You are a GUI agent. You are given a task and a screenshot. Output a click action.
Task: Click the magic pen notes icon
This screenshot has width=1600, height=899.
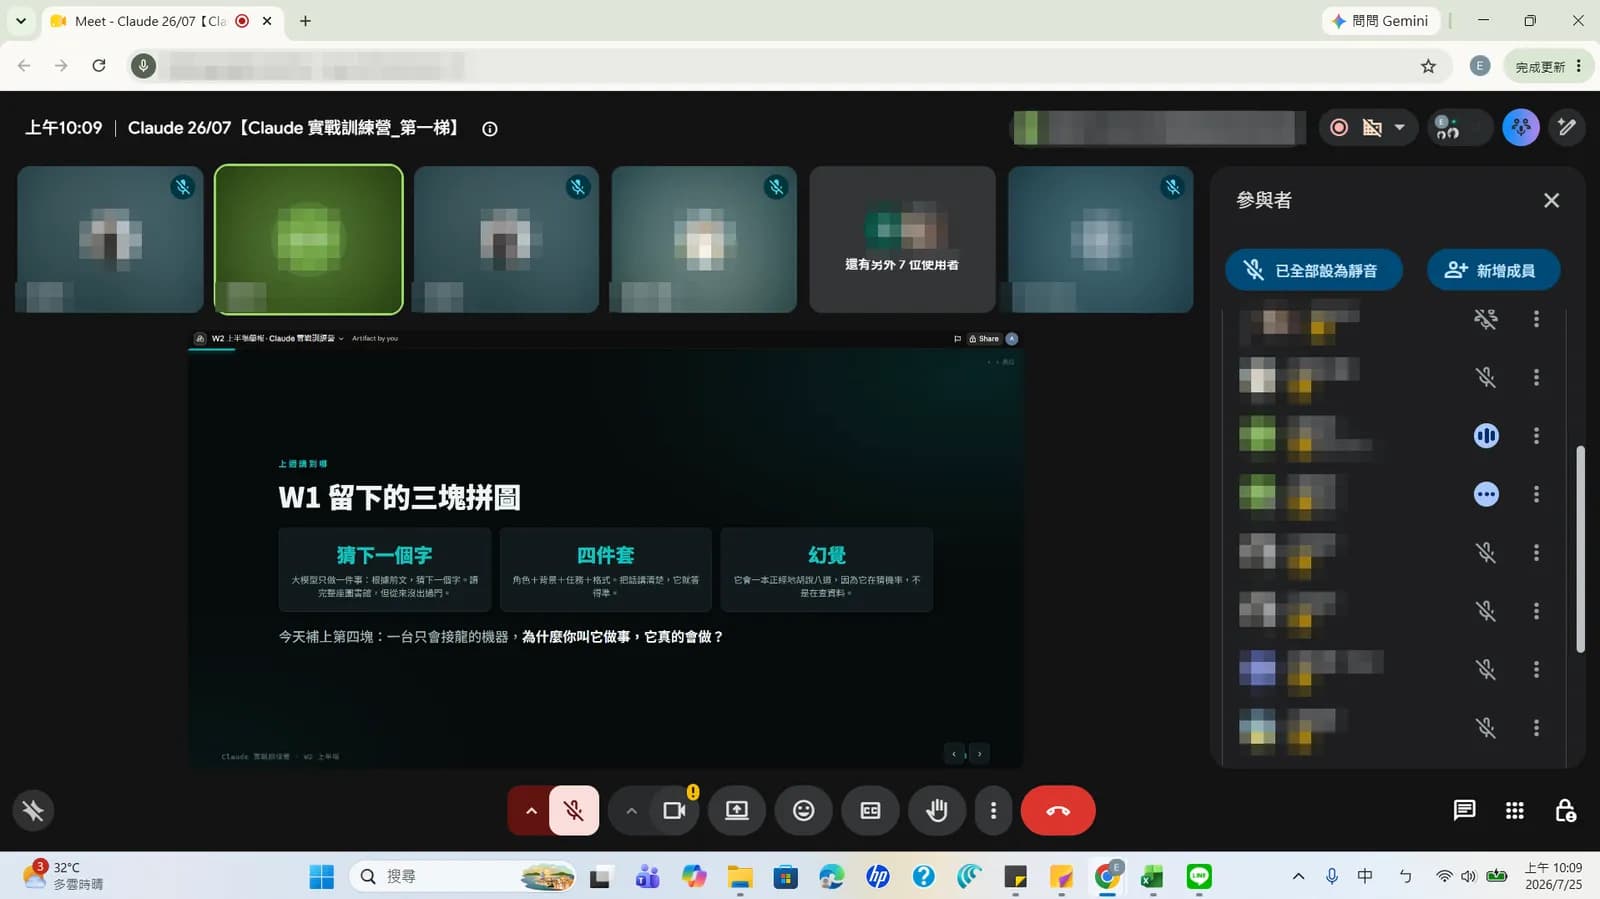coord(1567,128)
